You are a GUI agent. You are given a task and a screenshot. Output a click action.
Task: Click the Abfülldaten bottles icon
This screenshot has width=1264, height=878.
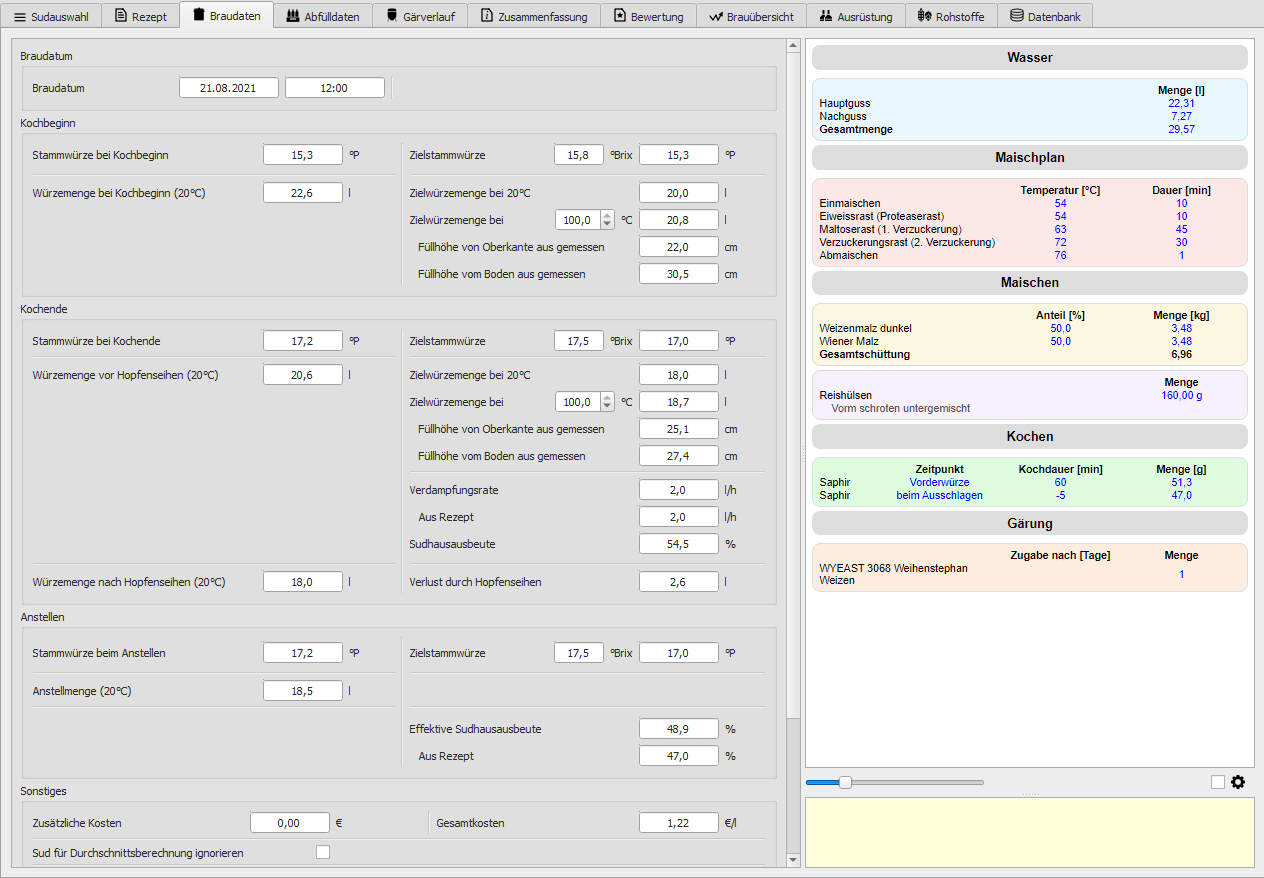coord(292,16)
